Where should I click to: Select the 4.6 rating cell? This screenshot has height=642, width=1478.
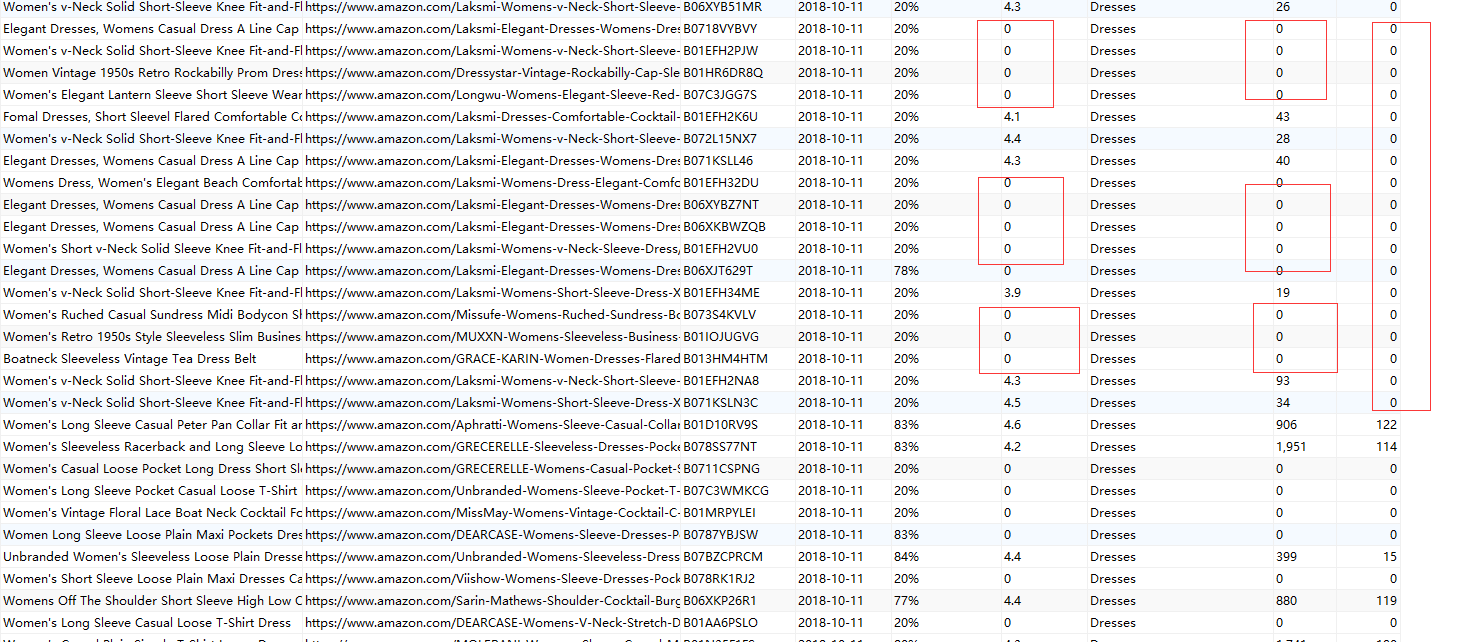pyautogui.click(x=1012, y=424)
